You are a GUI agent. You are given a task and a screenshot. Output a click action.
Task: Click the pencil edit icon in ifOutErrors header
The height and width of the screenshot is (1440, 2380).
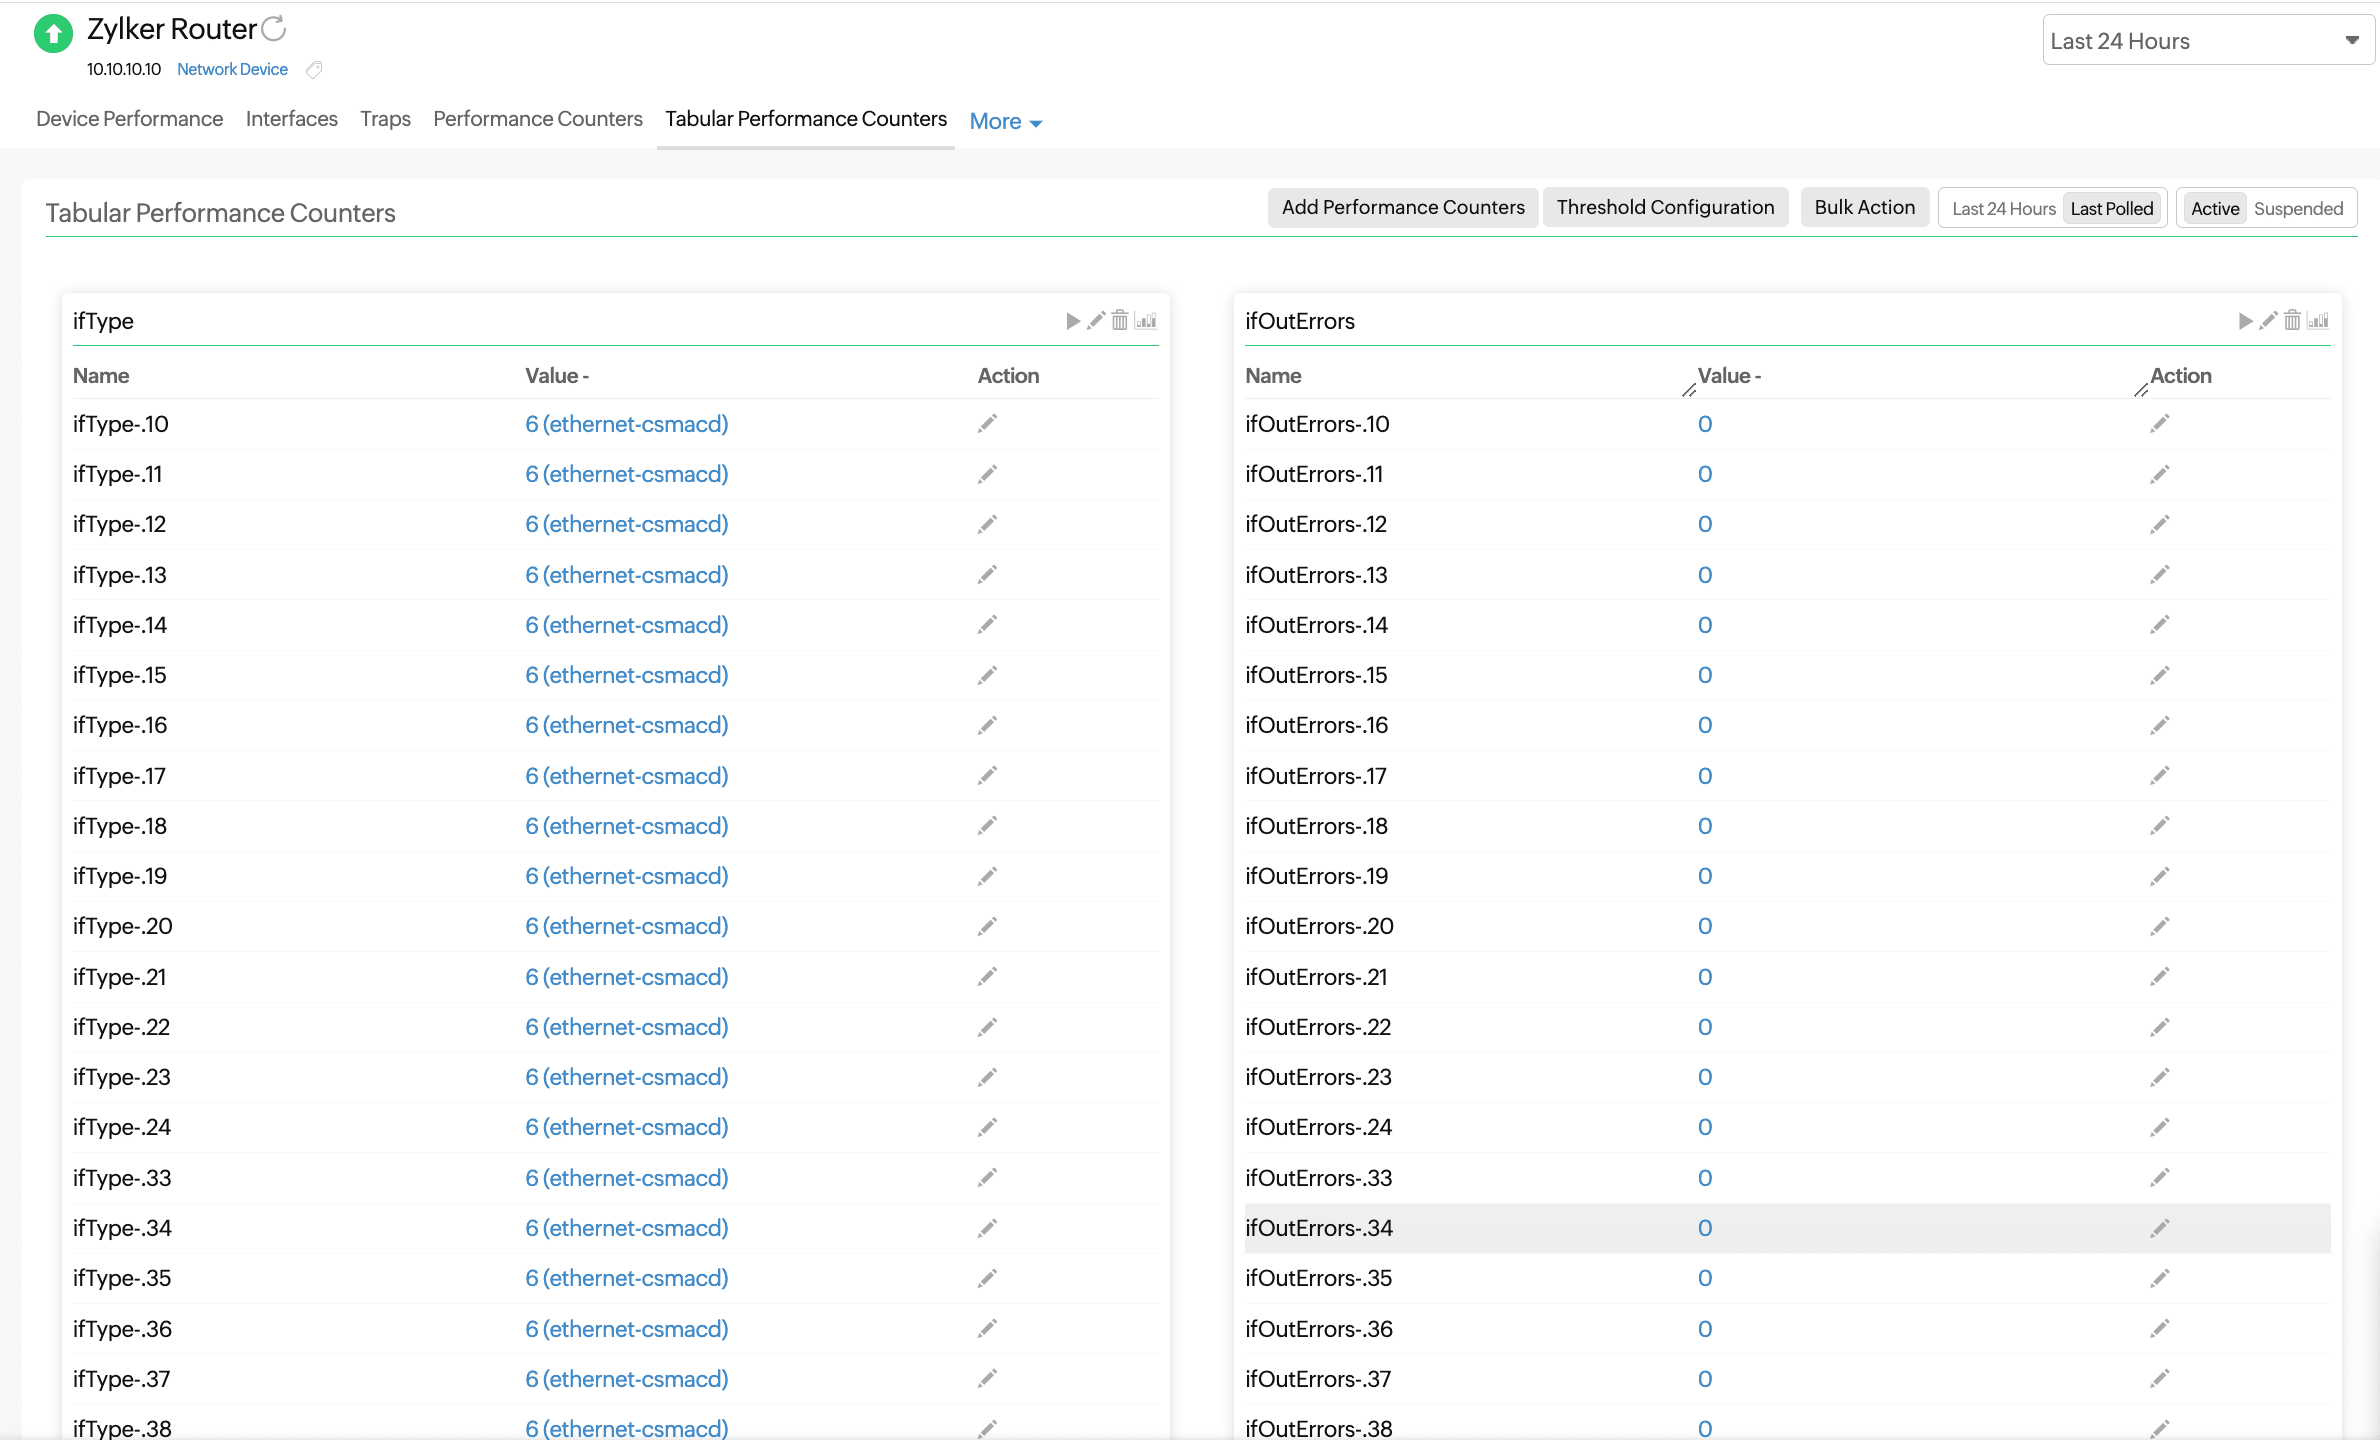click(x=2268, y=321)
